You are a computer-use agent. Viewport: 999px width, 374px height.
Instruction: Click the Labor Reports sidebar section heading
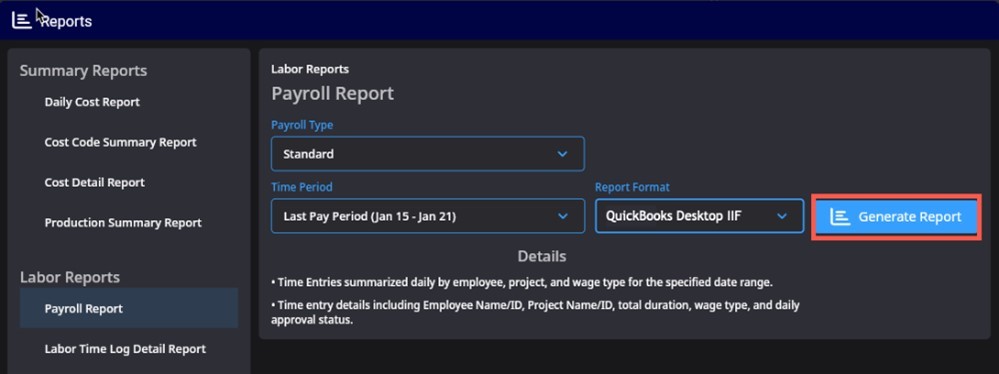click(x=70, y=277)
